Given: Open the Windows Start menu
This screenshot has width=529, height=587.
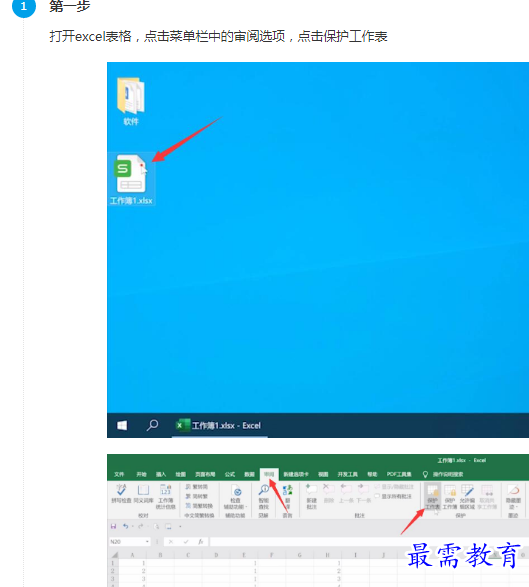Looking at the screenshot, I should 122,425.
